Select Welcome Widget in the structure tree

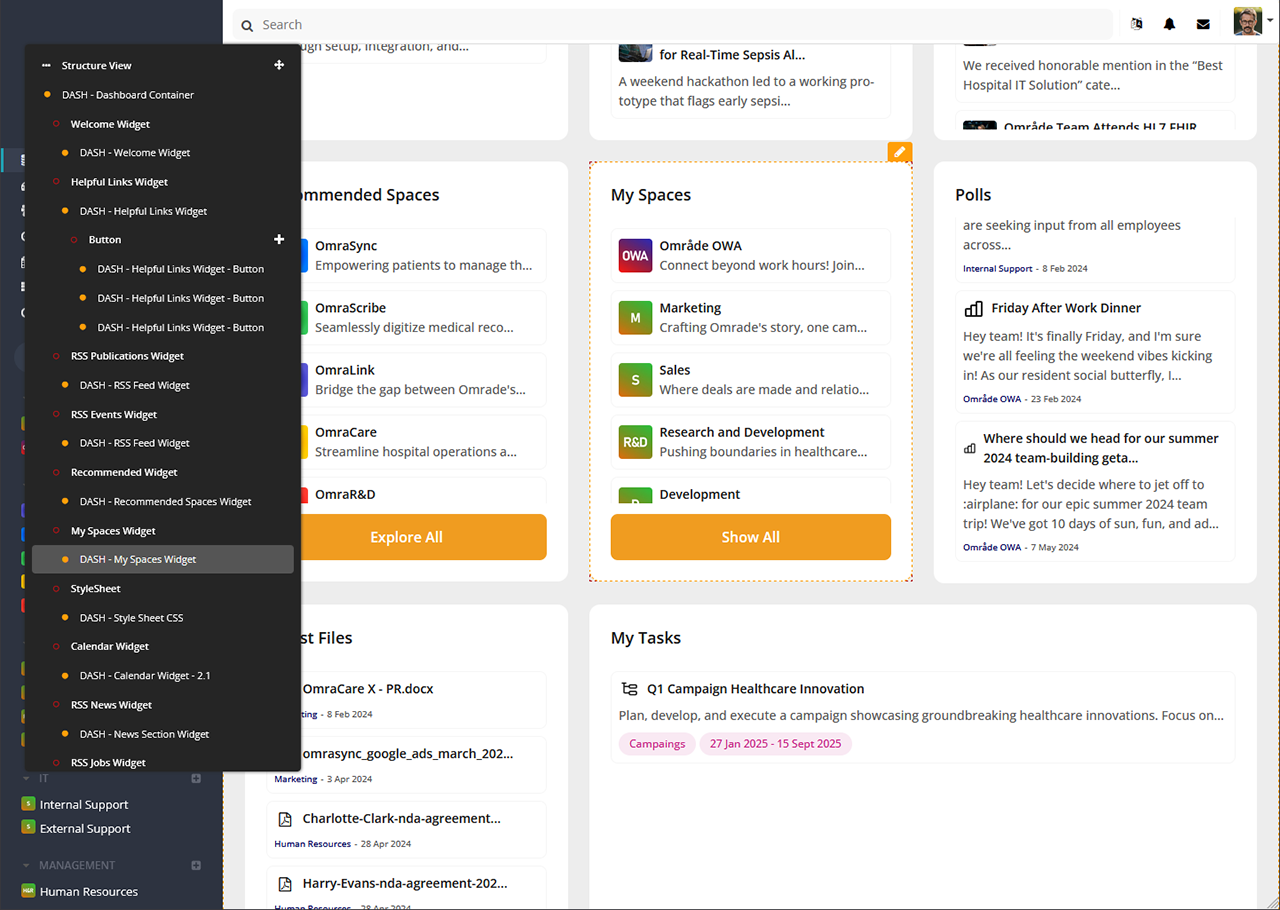click(x=110, y=124)
